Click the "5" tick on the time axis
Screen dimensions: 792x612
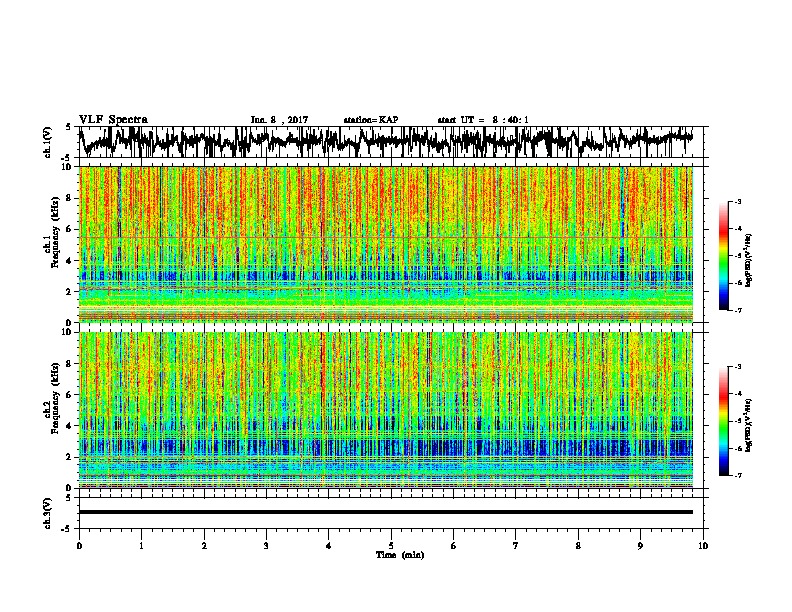[391, 546]
